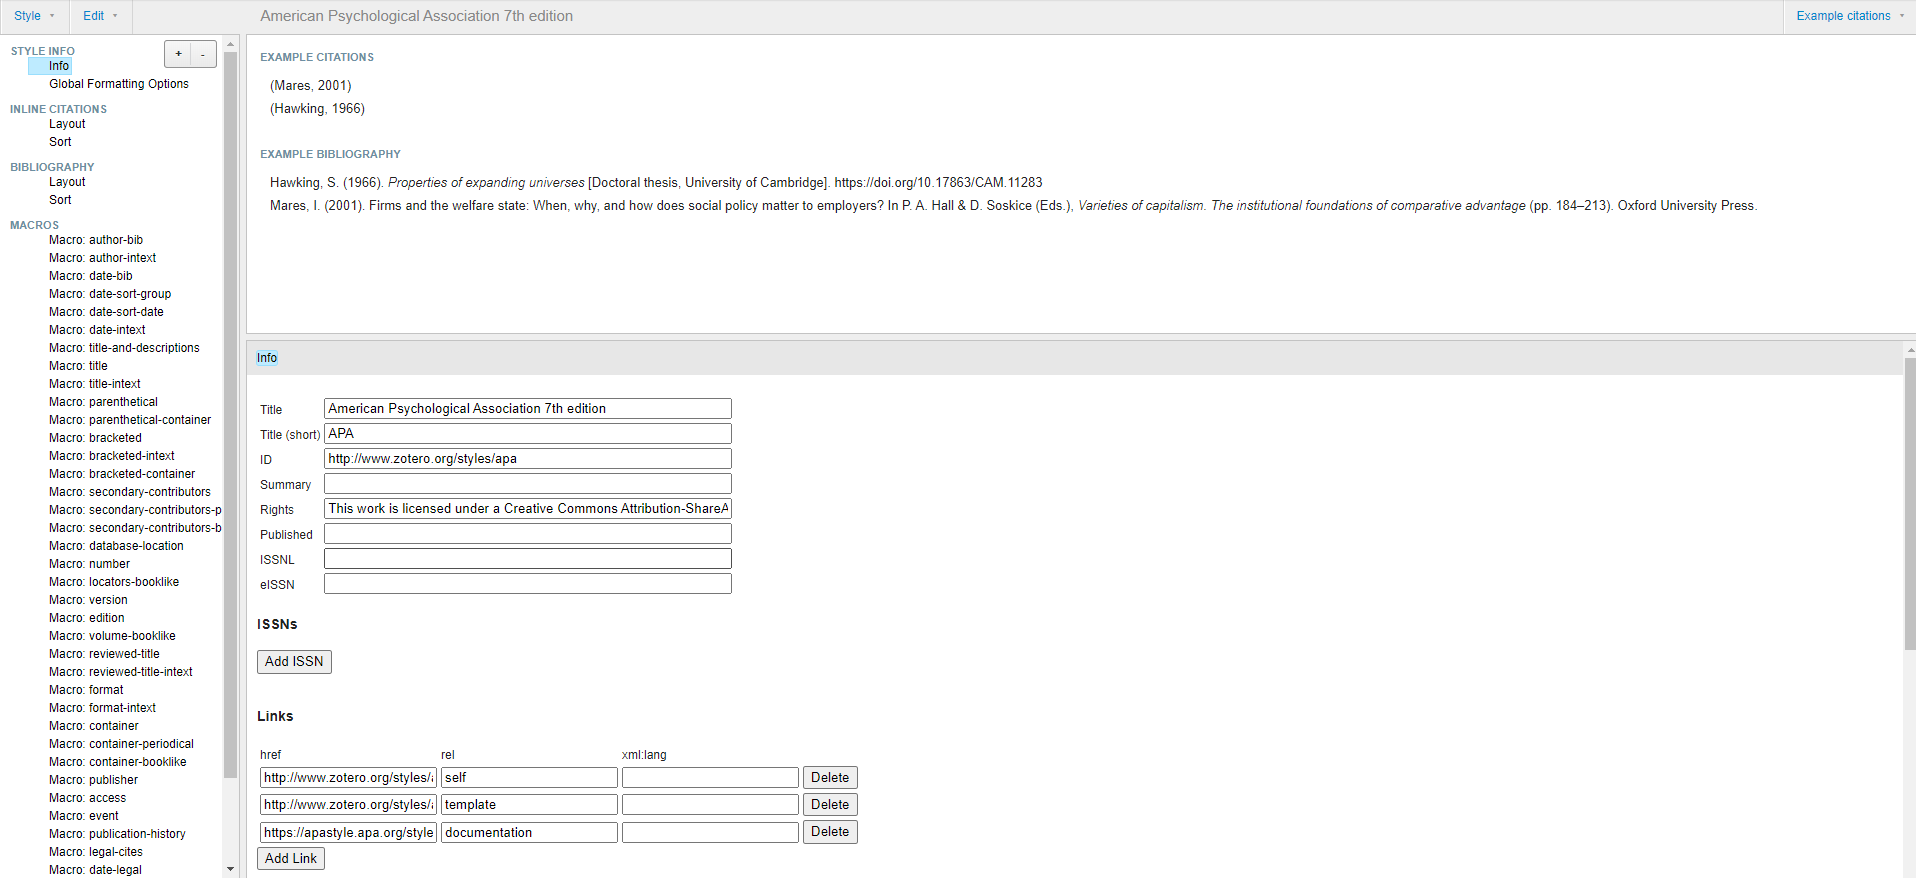Image resolution: width=1916 pixels, height=878 pixels.
Task: Select Sort under Inline Citations
Action: point(60,142)
